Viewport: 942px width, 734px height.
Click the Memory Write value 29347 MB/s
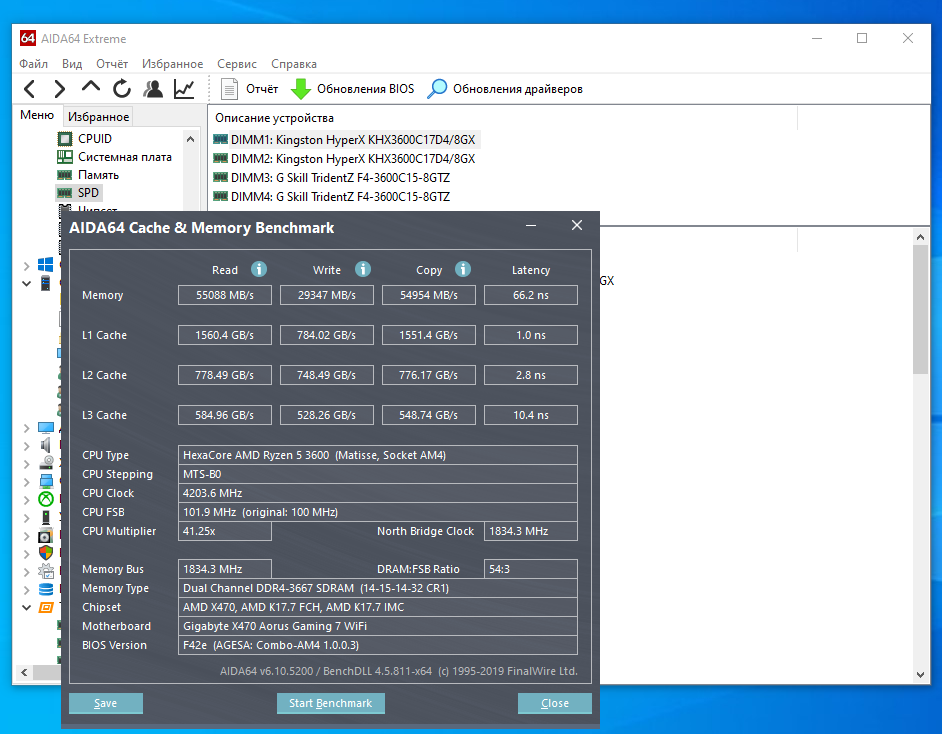[327, 295]
